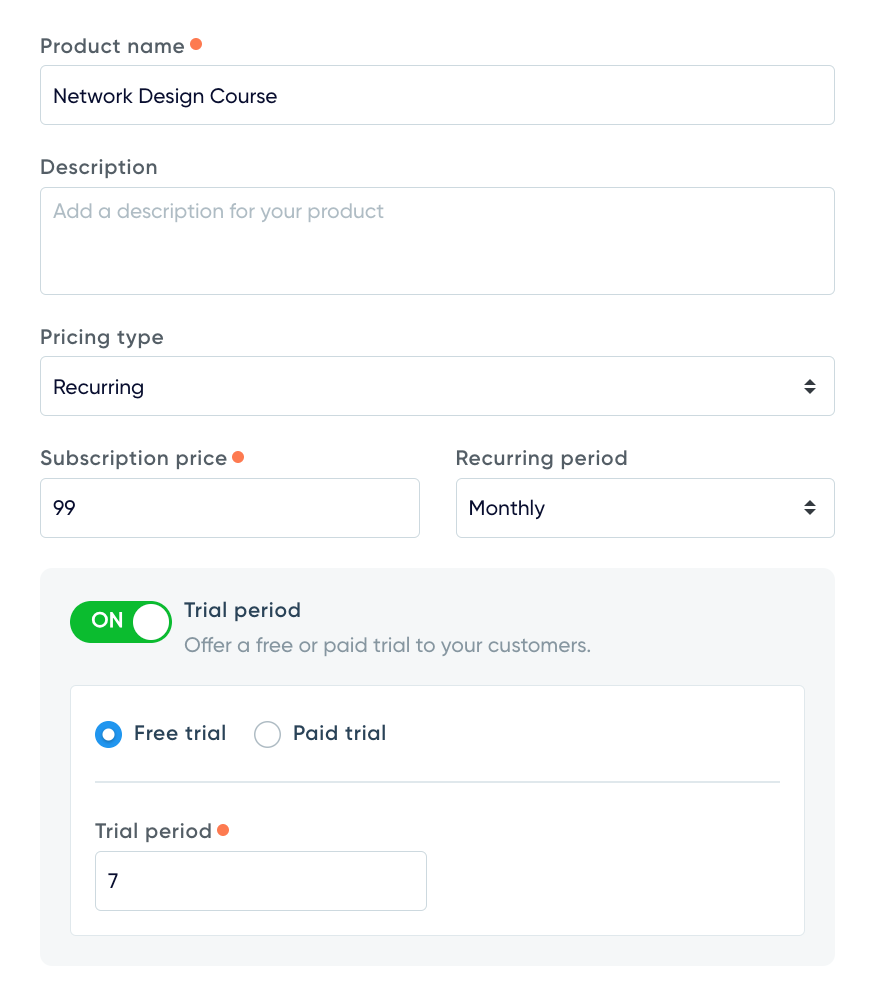Click the "Recurring period" field label
The width and height of the screenshot is (878, 997).
coord(541,458)
